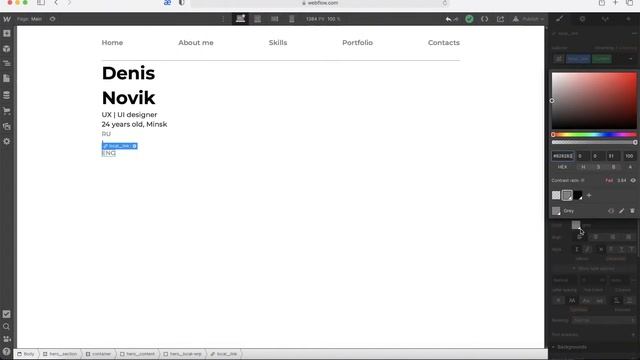Switch to the Style Manager tab
Image resolution: width=640 pixels, height=360 pixels.
[x=605, y=19]
